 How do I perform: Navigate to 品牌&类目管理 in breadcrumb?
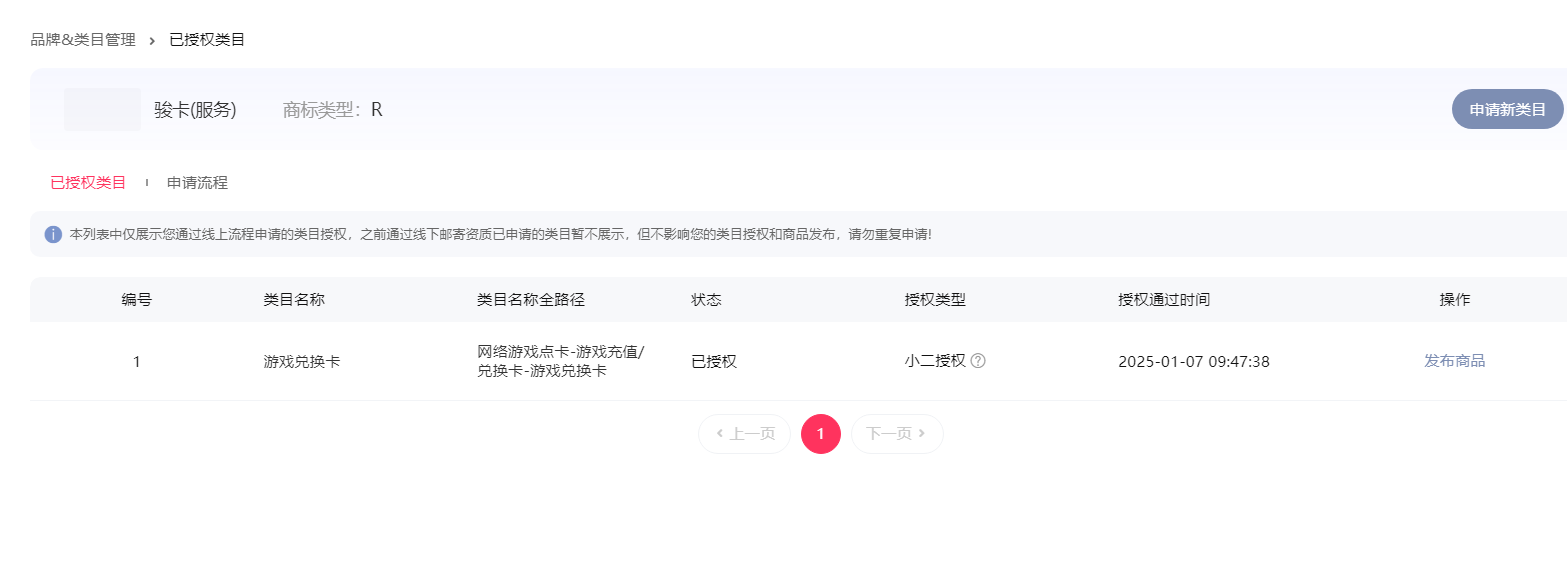click(83, 40)
